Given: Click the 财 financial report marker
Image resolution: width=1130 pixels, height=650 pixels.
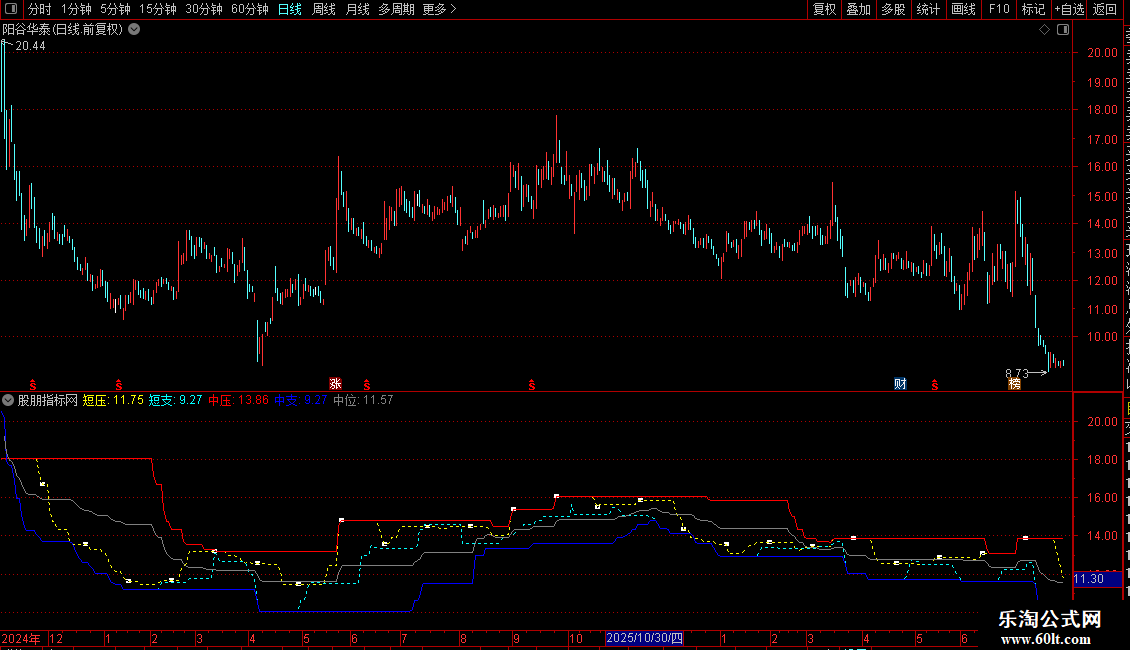Looking at the screenshot, I should point(900,383).
